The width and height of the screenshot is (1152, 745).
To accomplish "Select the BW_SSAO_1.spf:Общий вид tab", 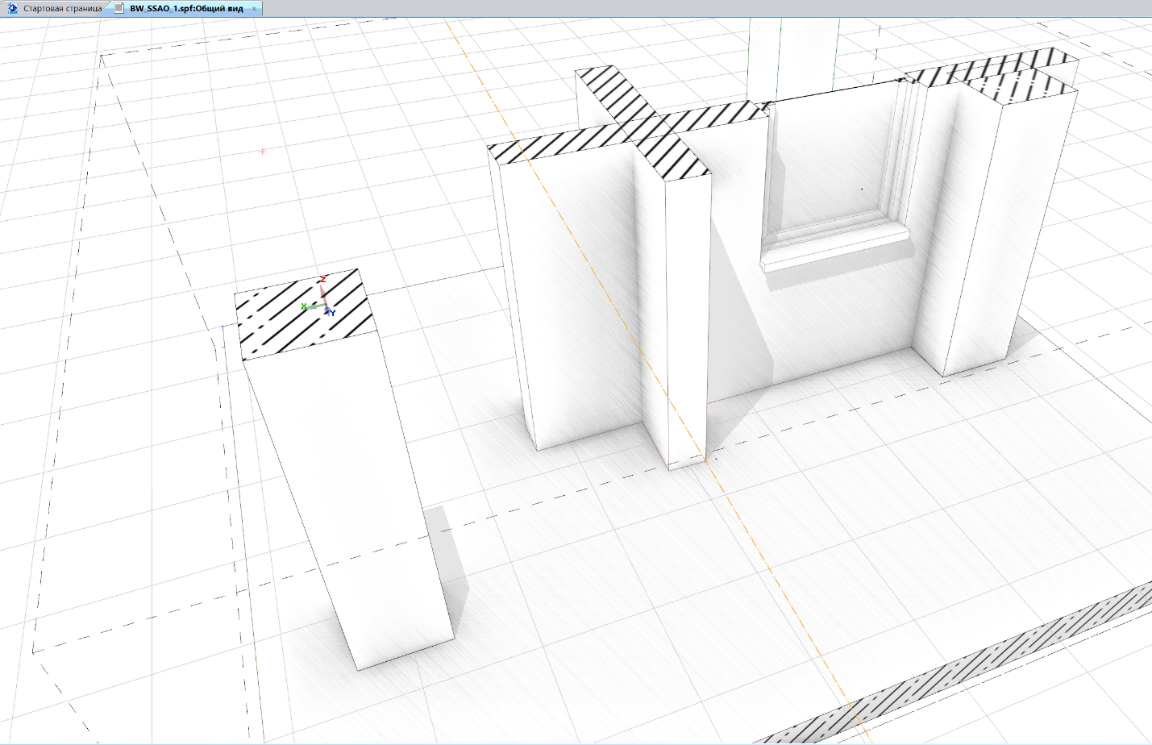I will [188, 8].
